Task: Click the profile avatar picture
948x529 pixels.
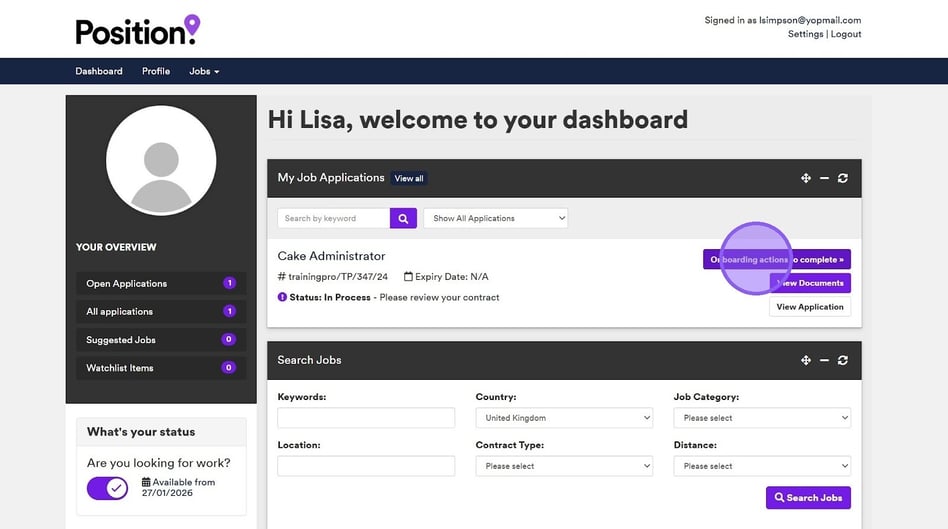Action: pyautogui.click(x=161, y=161)
